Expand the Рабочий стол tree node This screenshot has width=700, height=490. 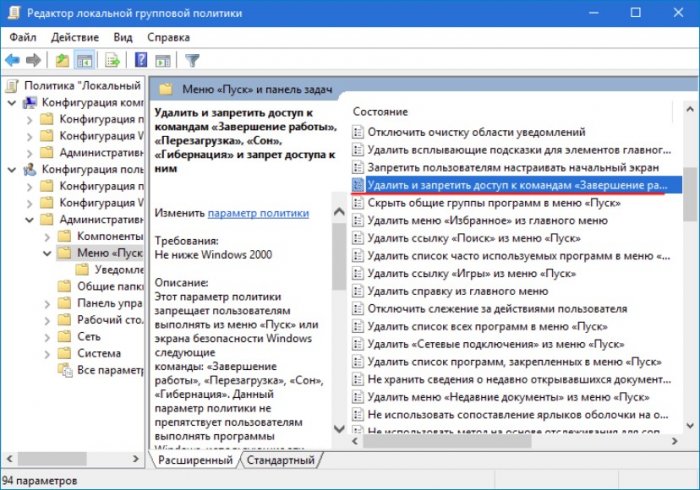click(47, 320)
